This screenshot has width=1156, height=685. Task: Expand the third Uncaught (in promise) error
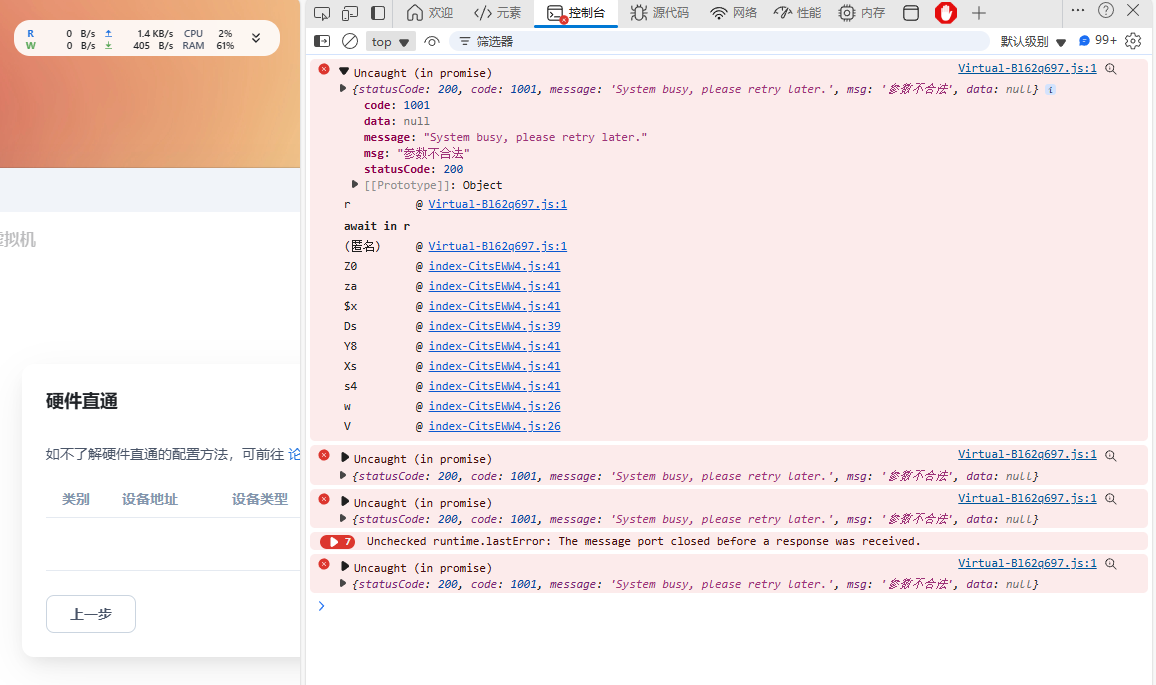point(344,501)
